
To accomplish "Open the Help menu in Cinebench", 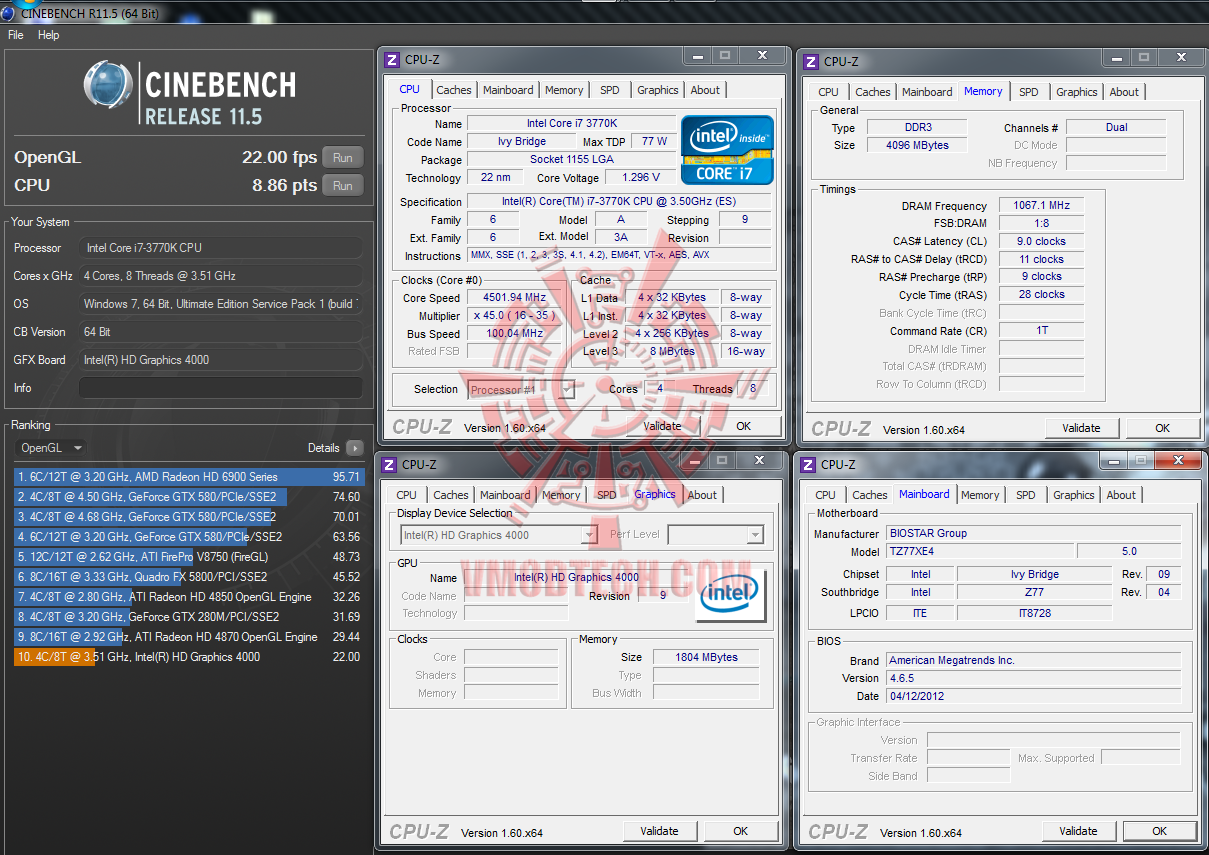I will [49, 35].
